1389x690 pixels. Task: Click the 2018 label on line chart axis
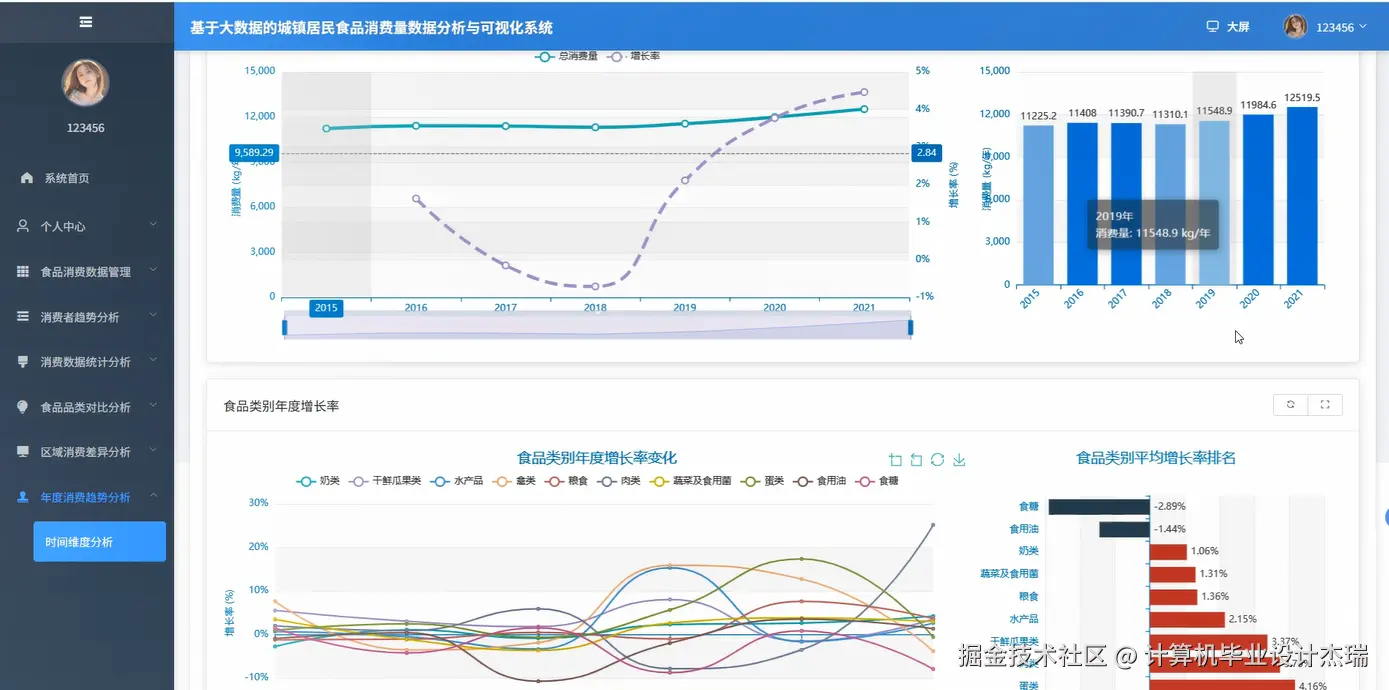(595, 308)
